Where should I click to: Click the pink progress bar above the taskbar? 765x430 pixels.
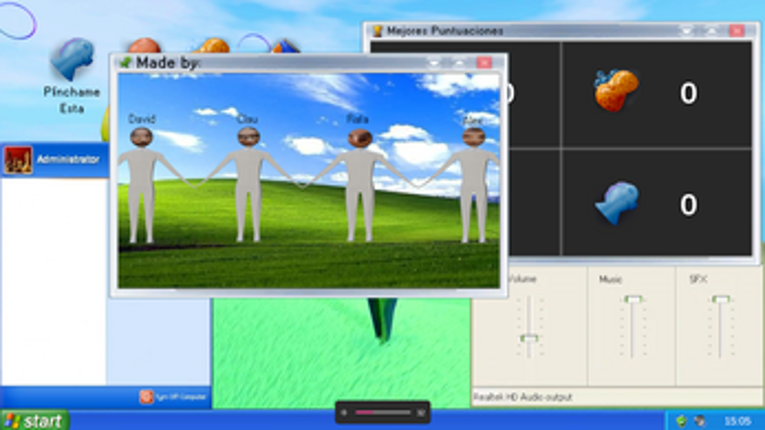pyautogui.click(x=382, y=412)
